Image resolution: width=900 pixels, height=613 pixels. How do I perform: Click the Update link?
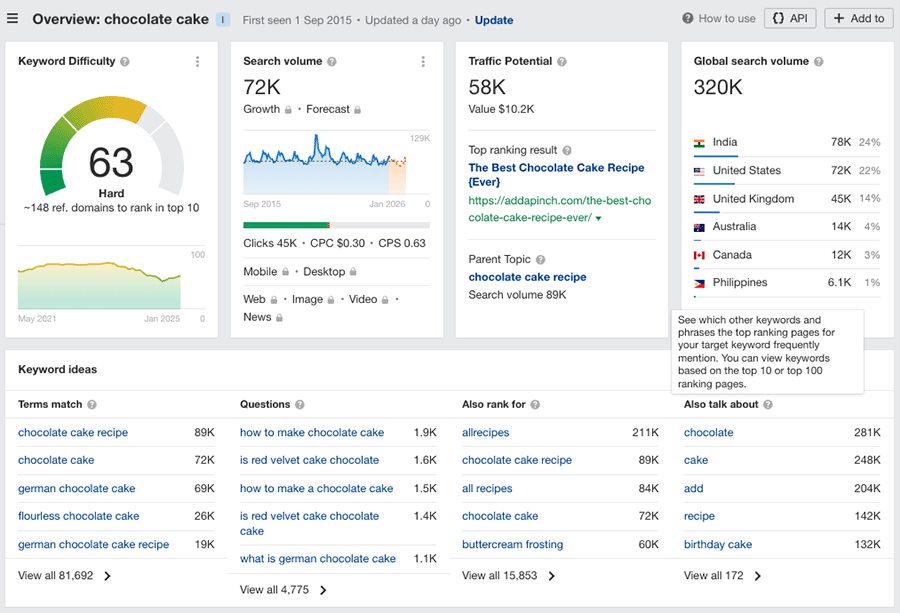point(494,20)
